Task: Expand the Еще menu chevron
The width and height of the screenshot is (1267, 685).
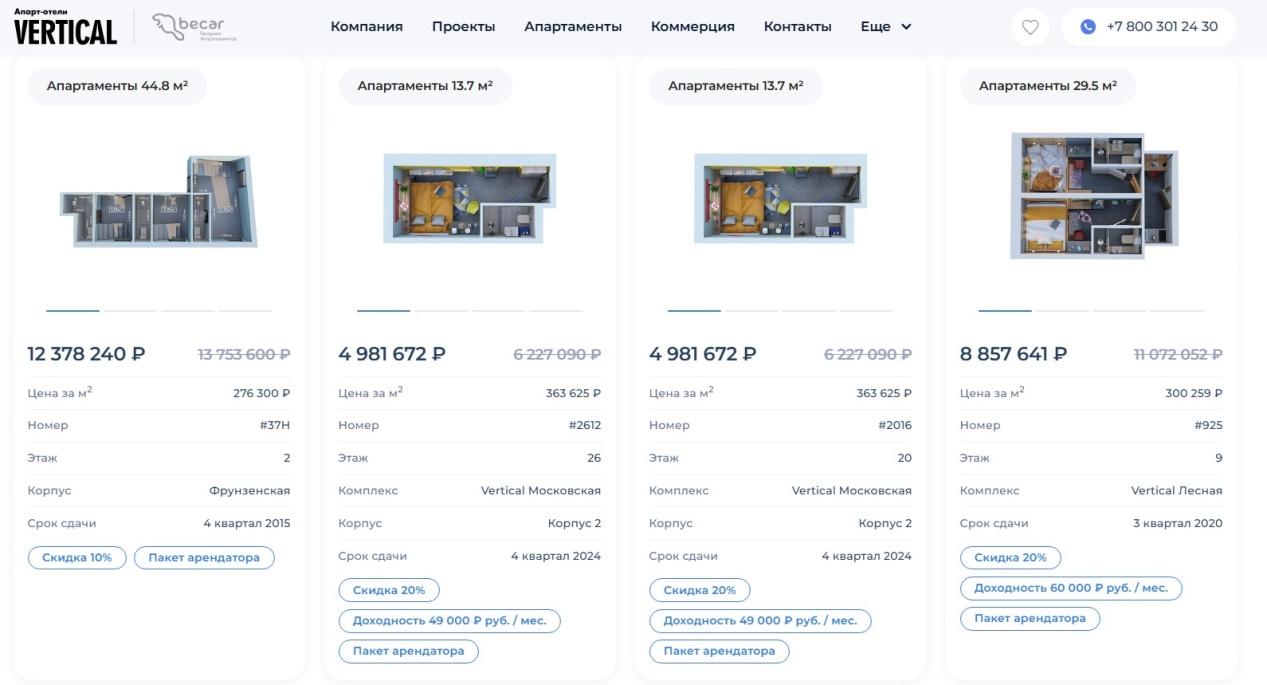Action: pos(906,27)
